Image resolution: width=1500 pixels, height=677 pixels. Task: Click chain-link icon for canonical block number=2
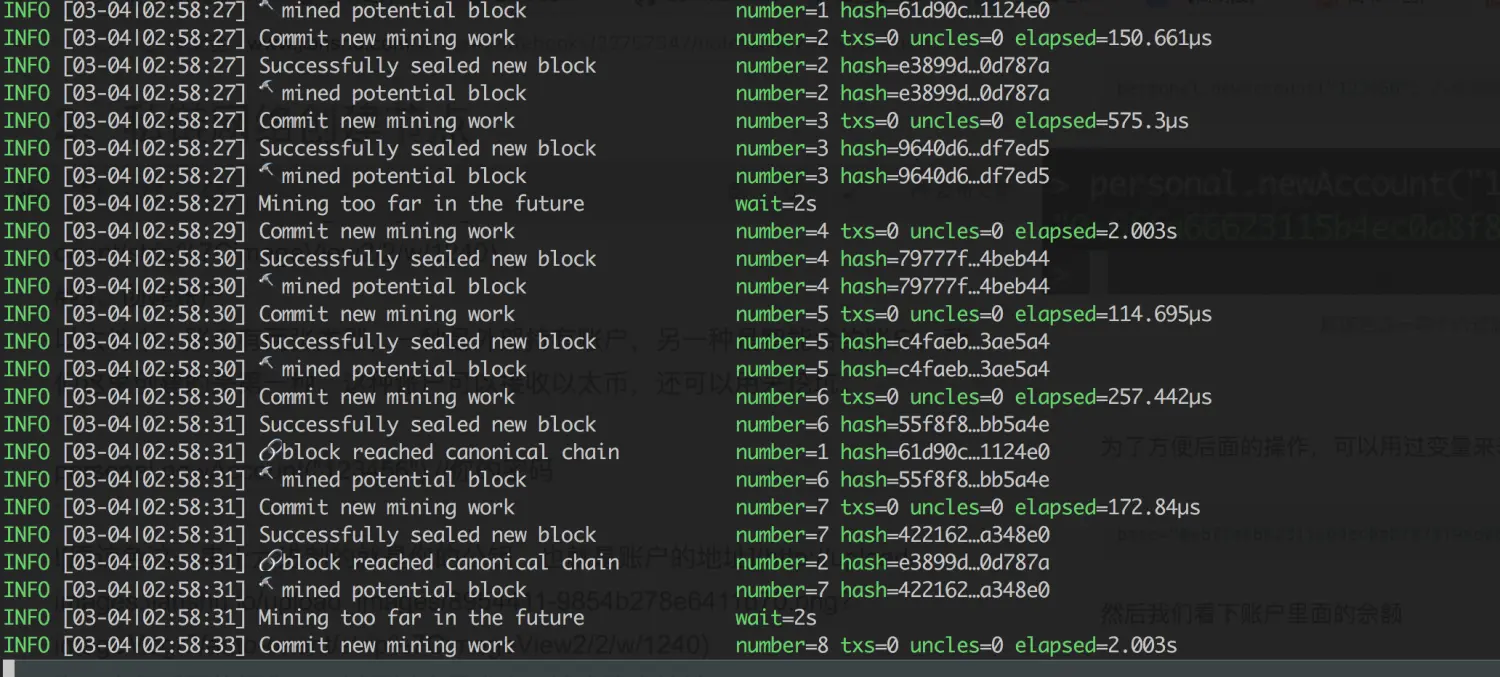[x=269, y=562]
